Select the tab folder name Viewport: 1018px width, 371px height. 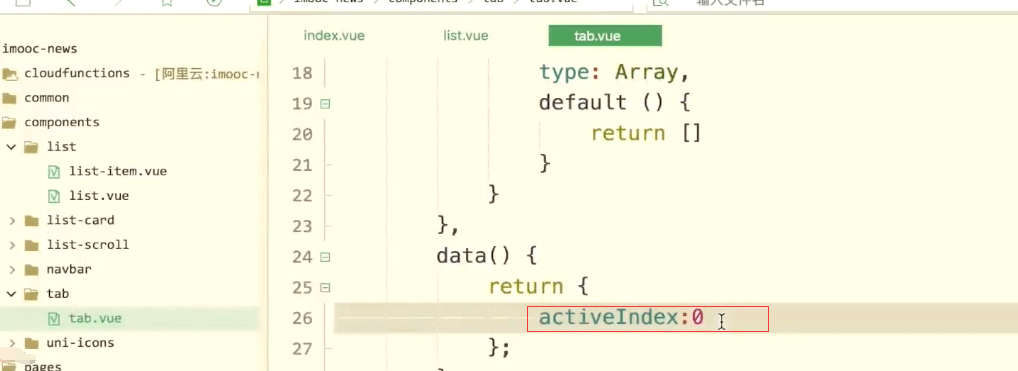click(x=58, y=294)
